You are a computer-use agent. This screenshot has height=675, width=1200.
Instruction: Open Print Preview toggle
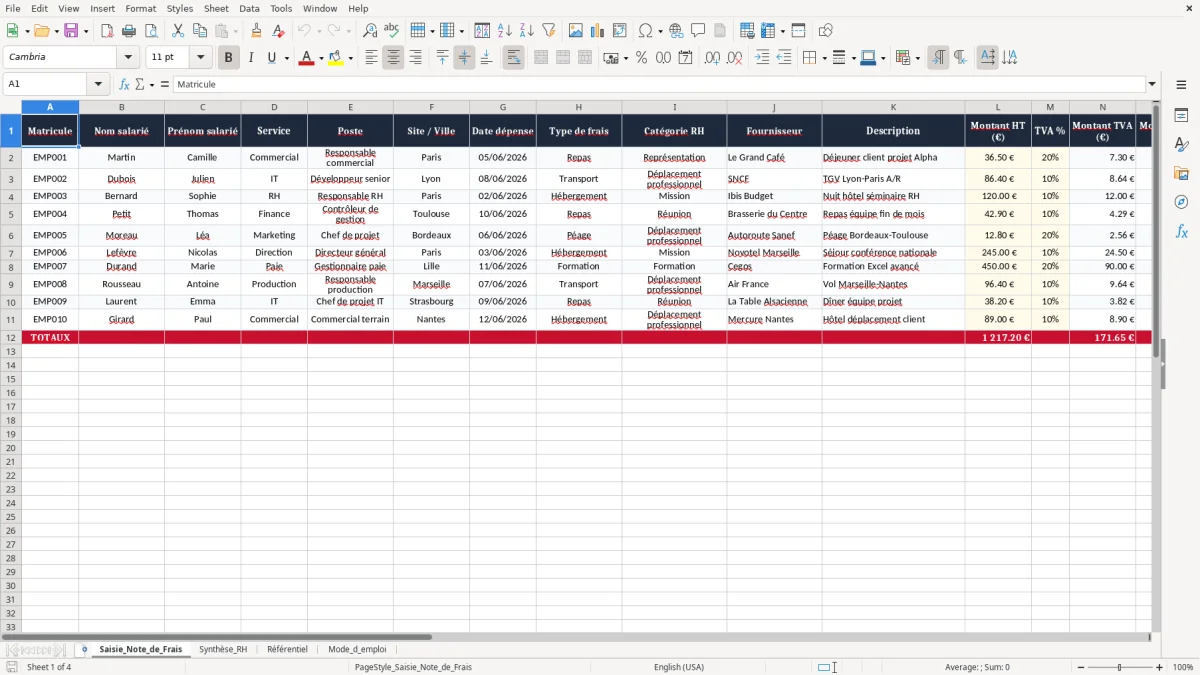click(x=151, y=31)
